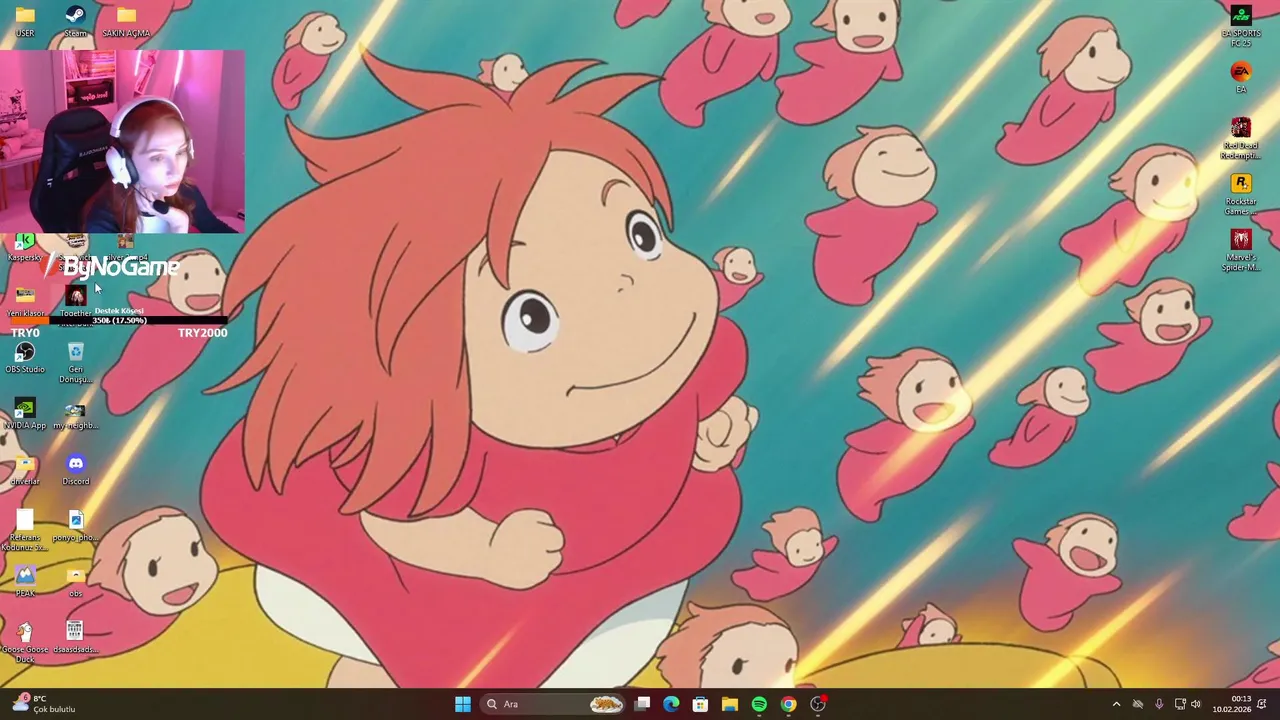
Task: Open the dsaasdsads... file icon
Action: point(75,638)
